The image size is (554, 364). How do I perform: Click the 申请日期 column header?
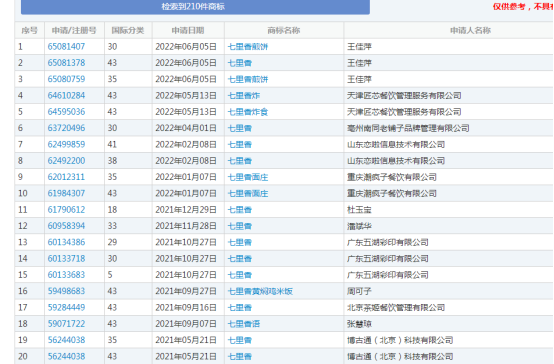pyautogui.click(x=188, y=30)
